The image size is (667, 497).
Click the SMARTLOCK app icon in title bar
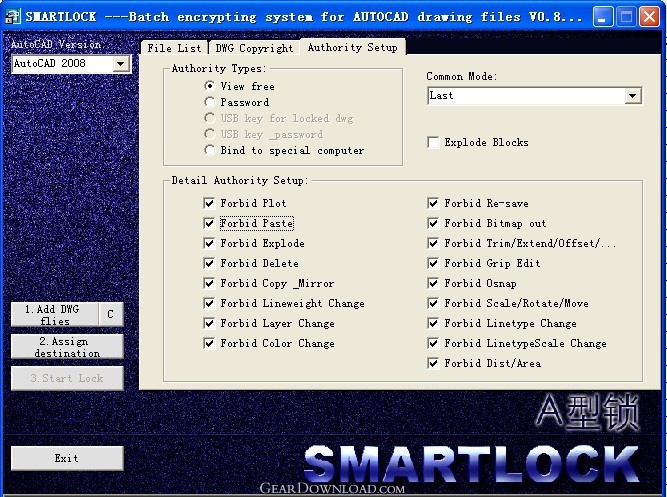click(x=12, y=17)
